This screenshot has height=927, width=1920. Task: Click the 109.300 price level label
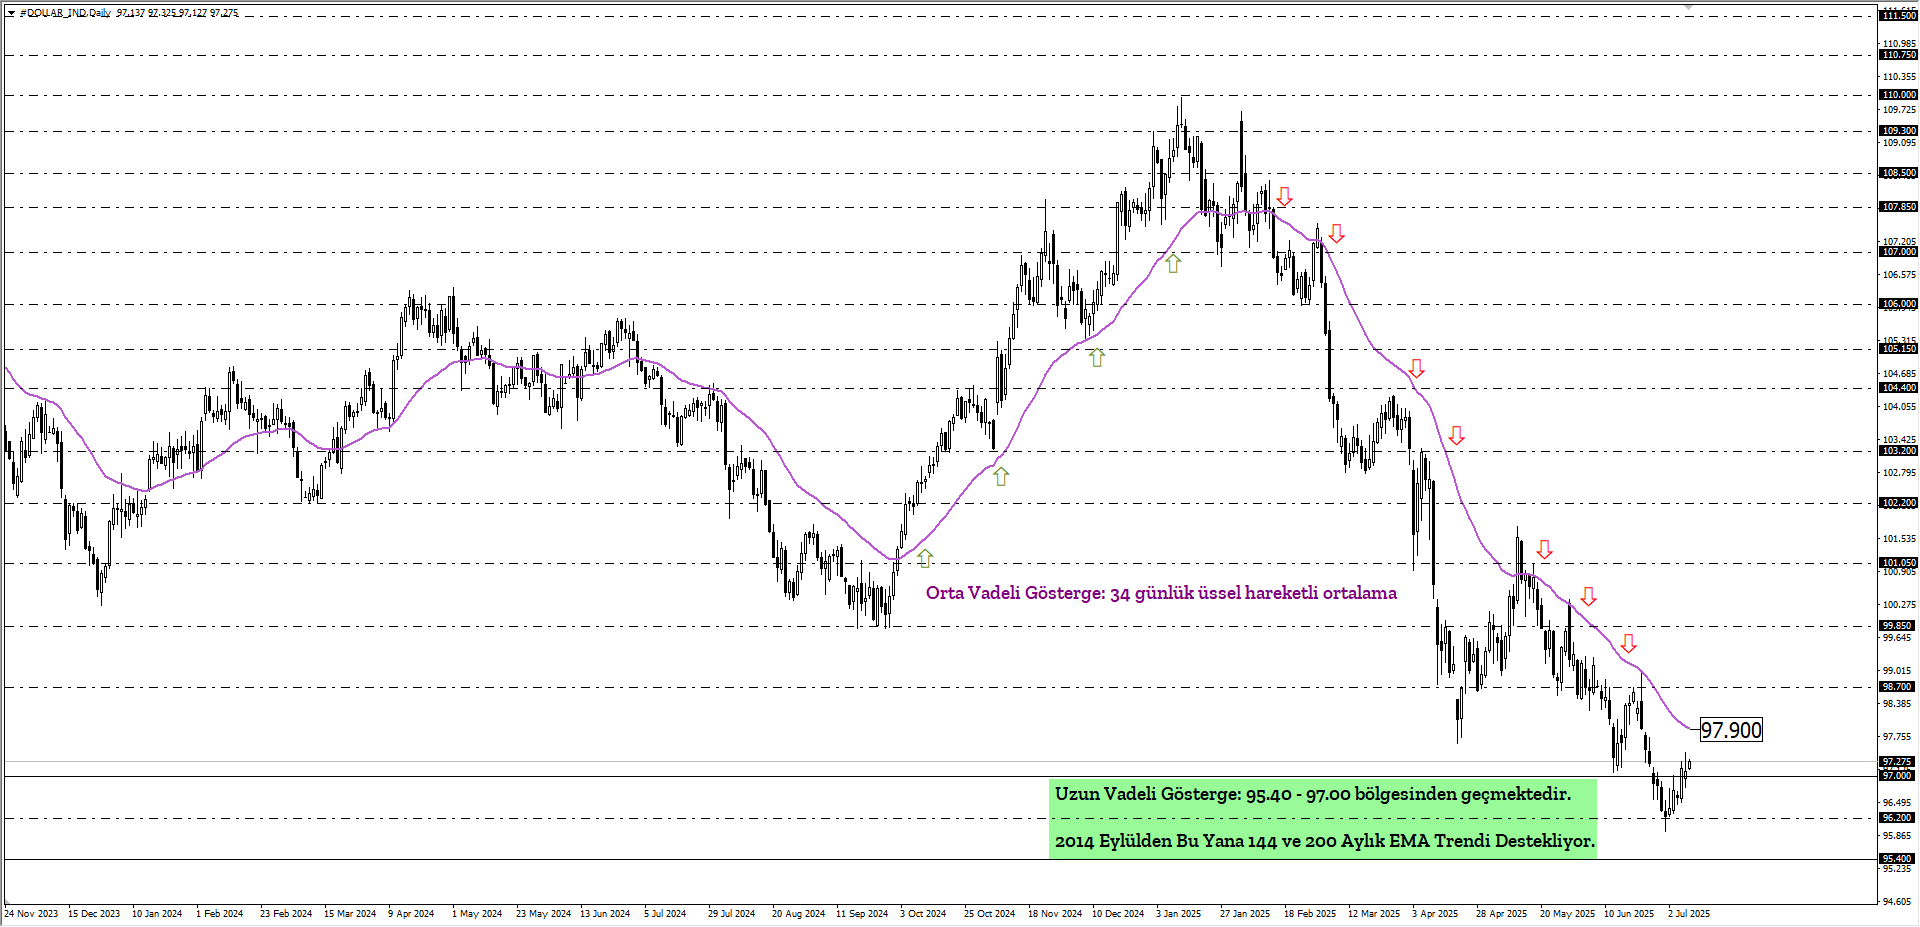click(x=1899, y=131)
